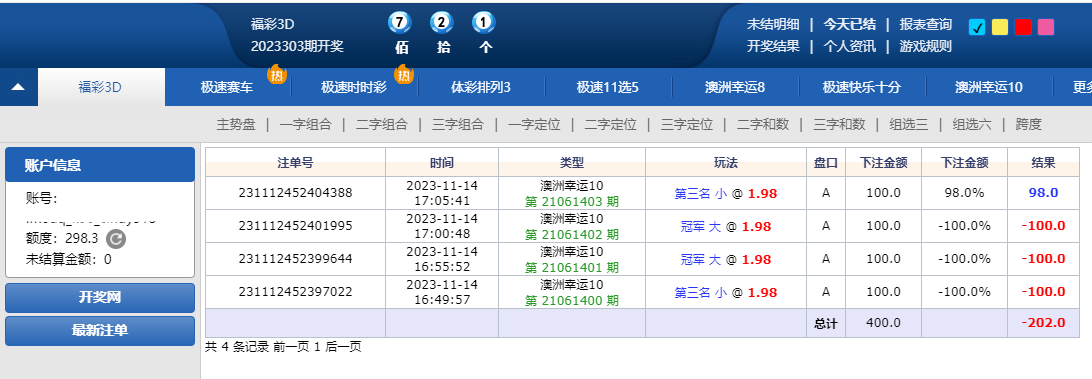Select 三字组合 sub-menu
1092x379 pixels.
(458, 125)
